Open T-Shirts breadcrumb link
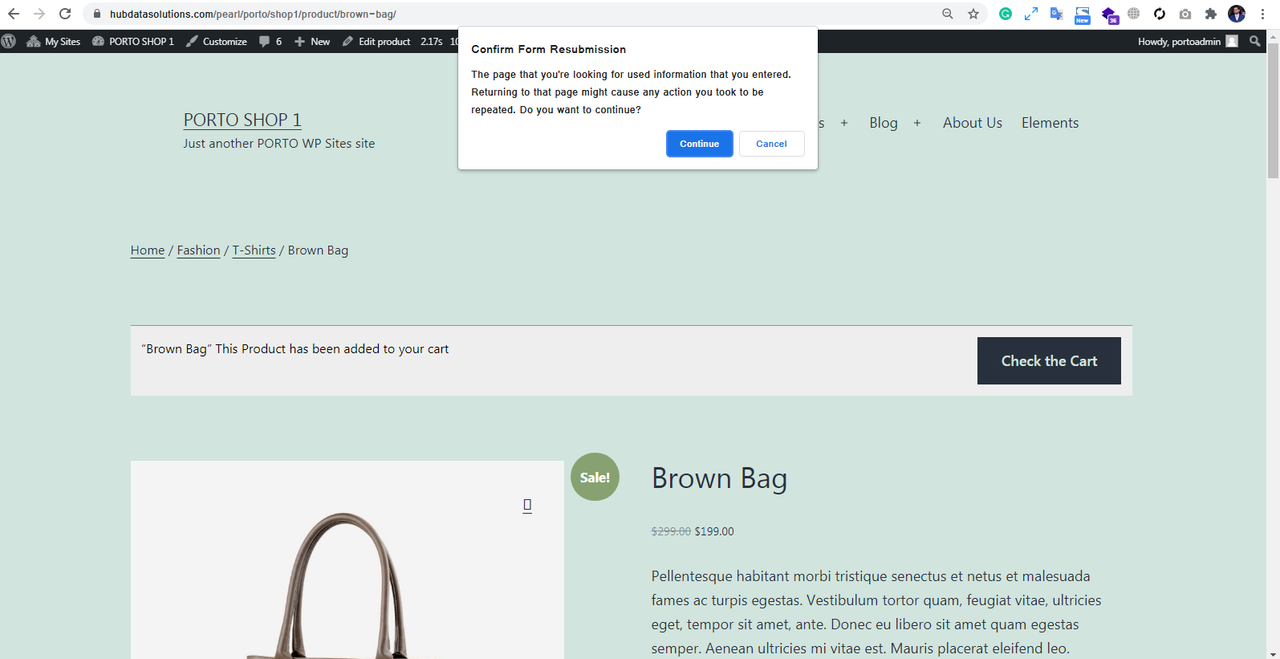Viewport: 1280px width, 659px height. pyautogui.click(x=254, y=250)
